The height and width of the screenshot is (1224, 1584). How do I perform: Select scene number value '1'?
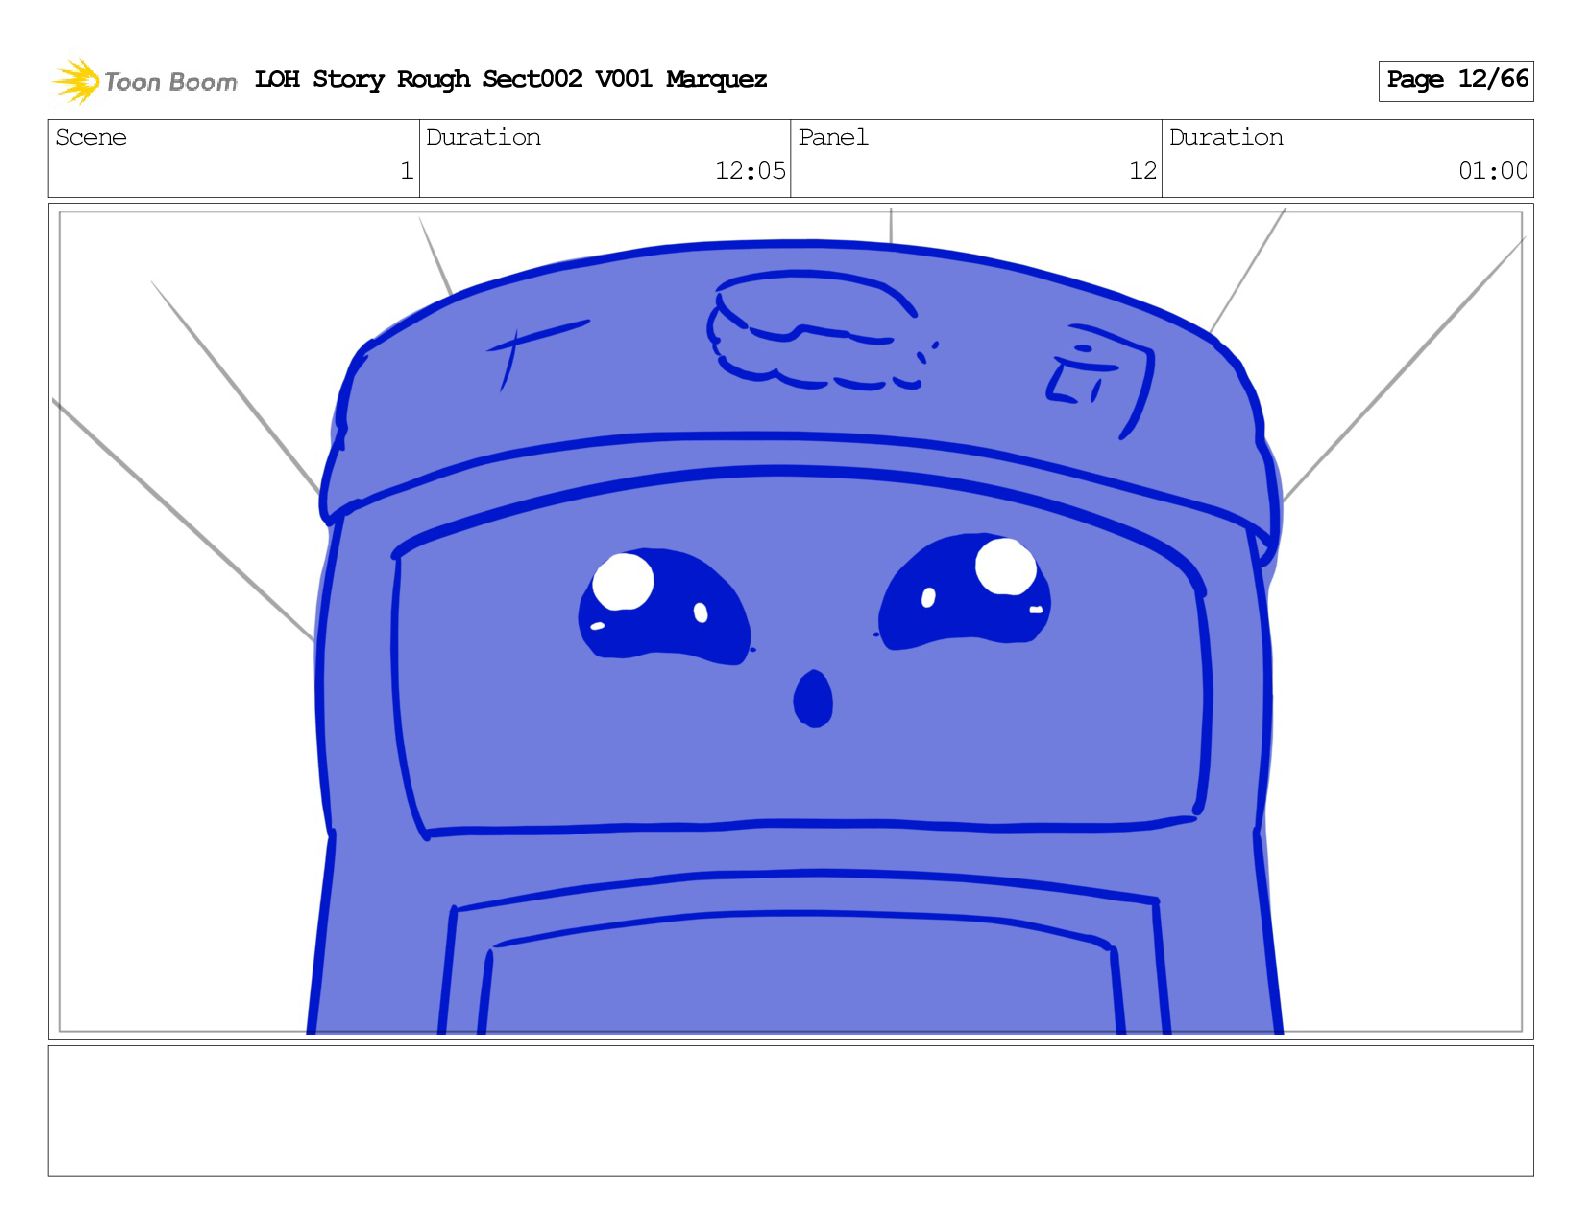pyautogui.click(x=406, y=171)
